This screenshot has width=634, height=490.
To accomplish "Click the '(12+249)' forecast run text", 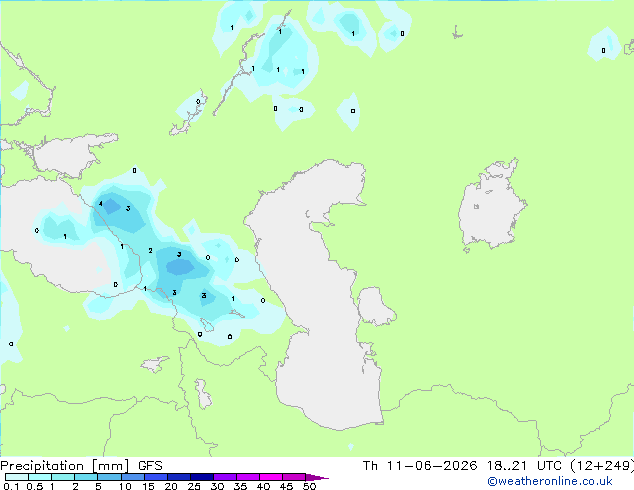I will [602, 466].
